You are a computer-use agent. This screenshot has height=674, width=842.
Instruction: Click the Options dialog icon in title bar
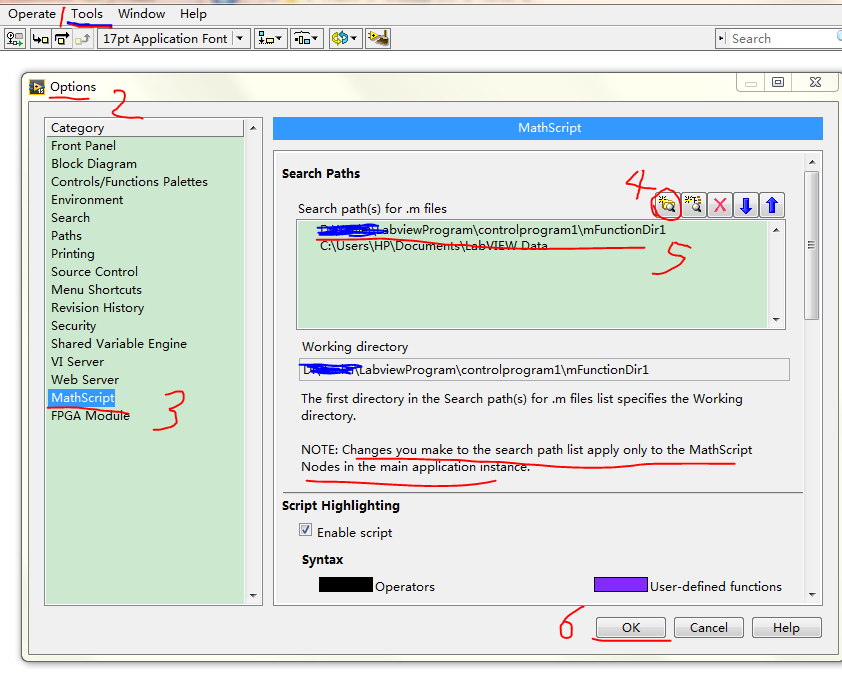(x=37, y=87)
